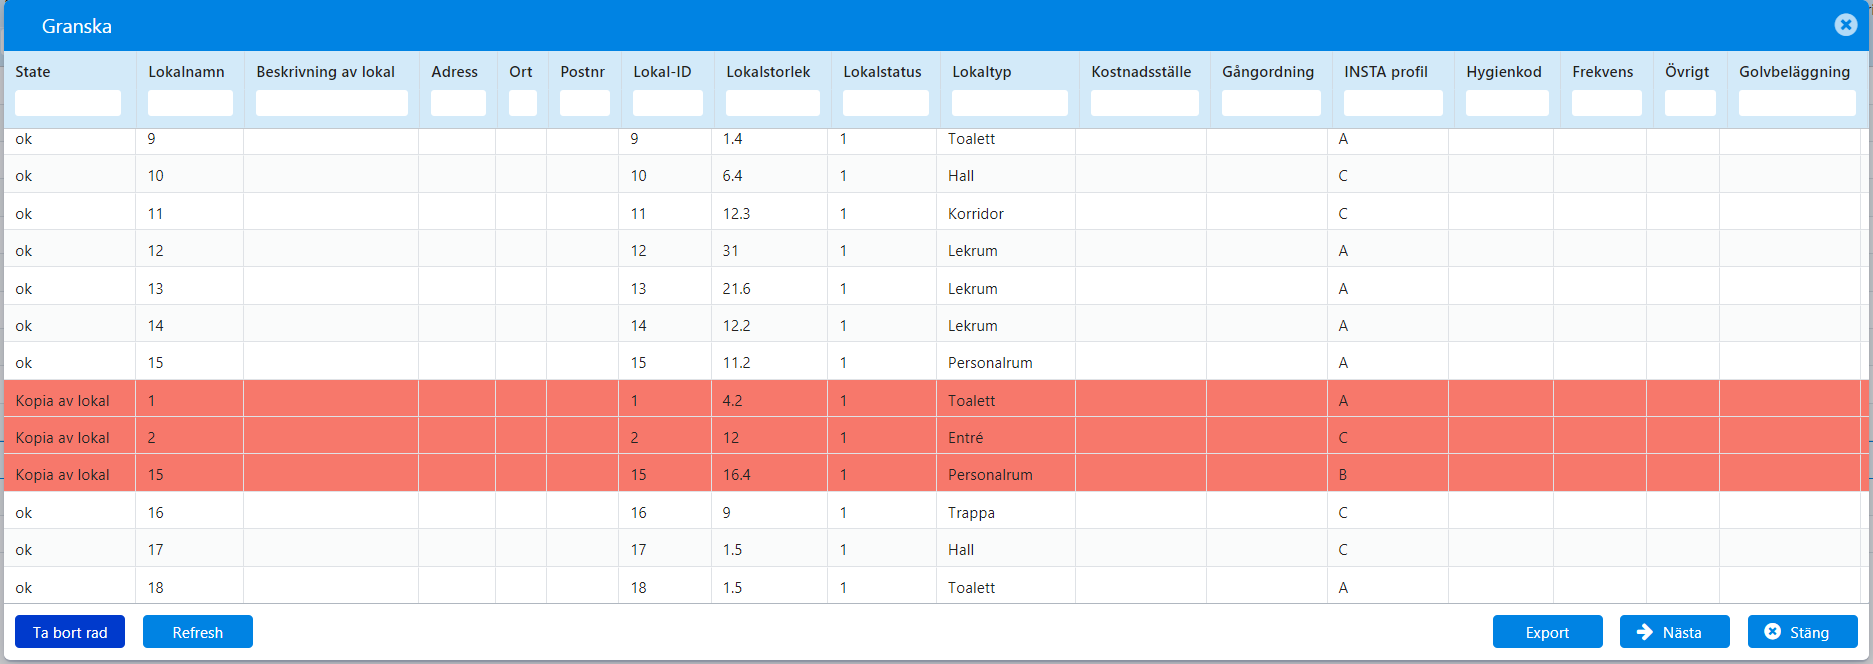Sort by Lokaltyp column header
1873x664 pixels.
(x=981, y=72)
